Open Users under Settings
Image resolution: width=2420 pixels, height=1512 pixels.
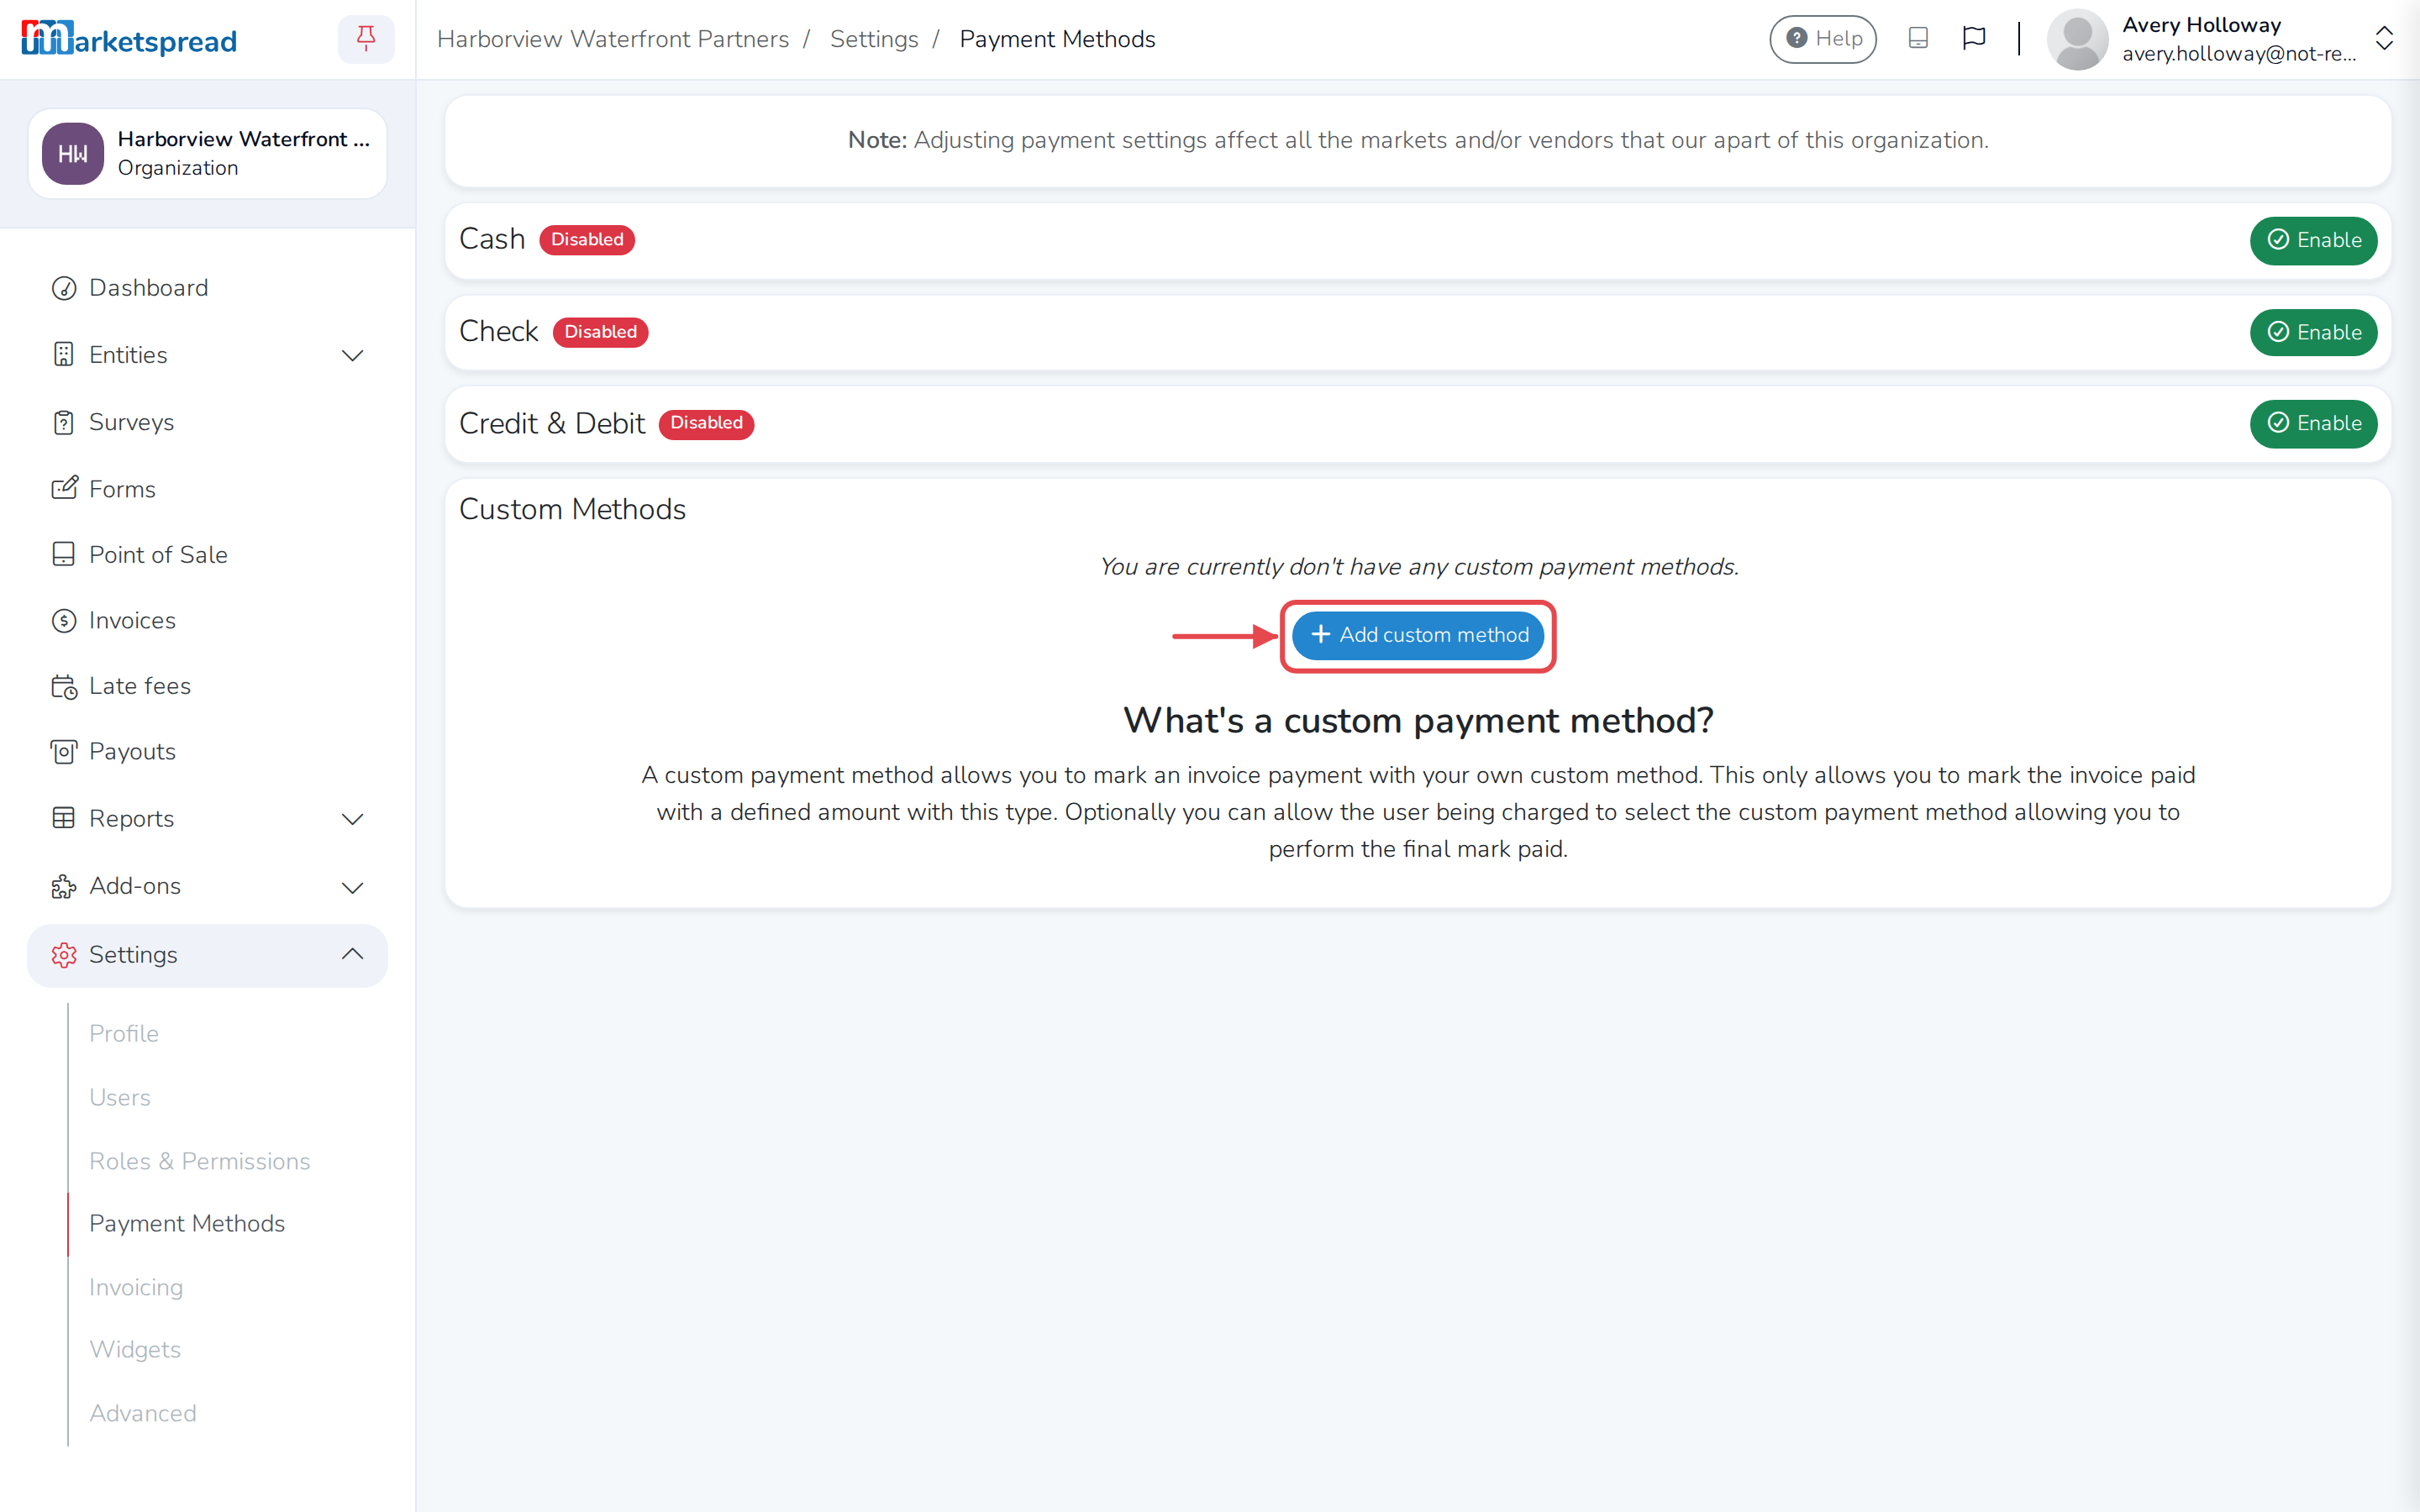click(x=119, y=1097)
